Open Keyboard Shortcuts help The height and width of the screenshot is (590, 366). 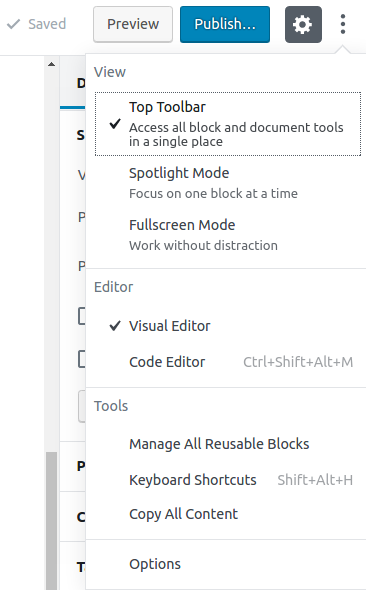pyautogui.click(x=228, y=480)
